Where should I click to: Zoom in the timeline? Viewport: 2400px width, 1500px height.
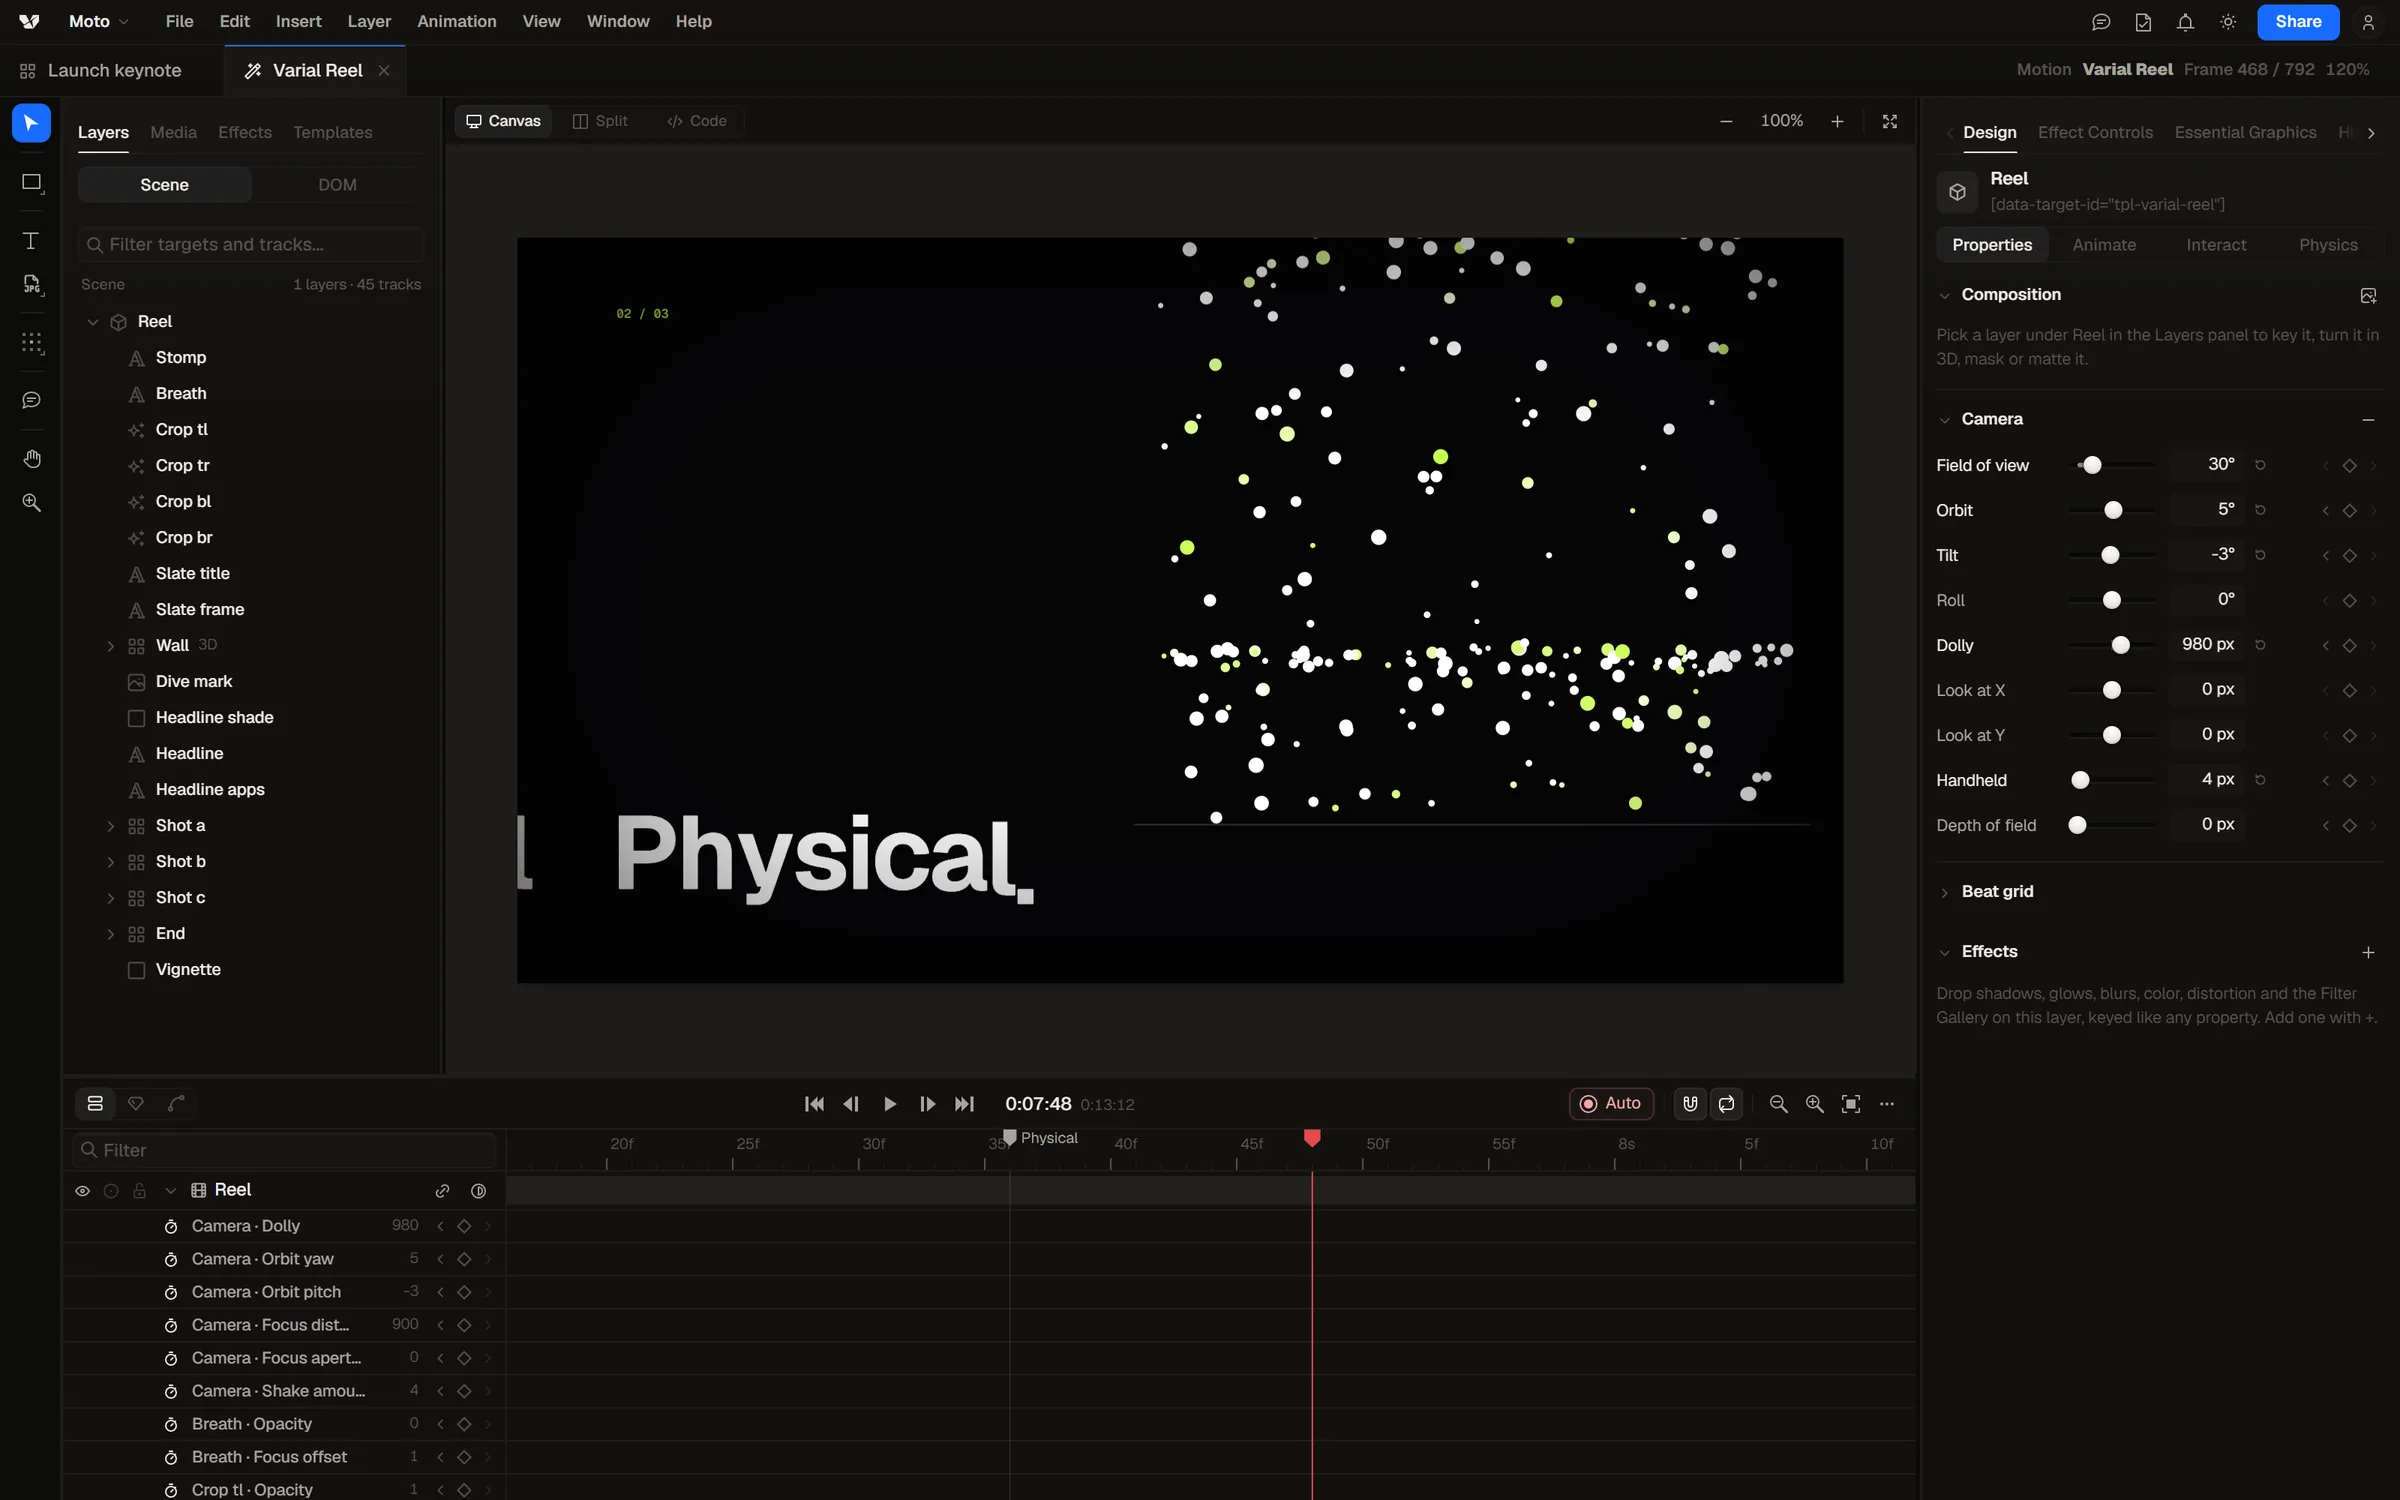pyautogui.click(x=1814, y=1104)
